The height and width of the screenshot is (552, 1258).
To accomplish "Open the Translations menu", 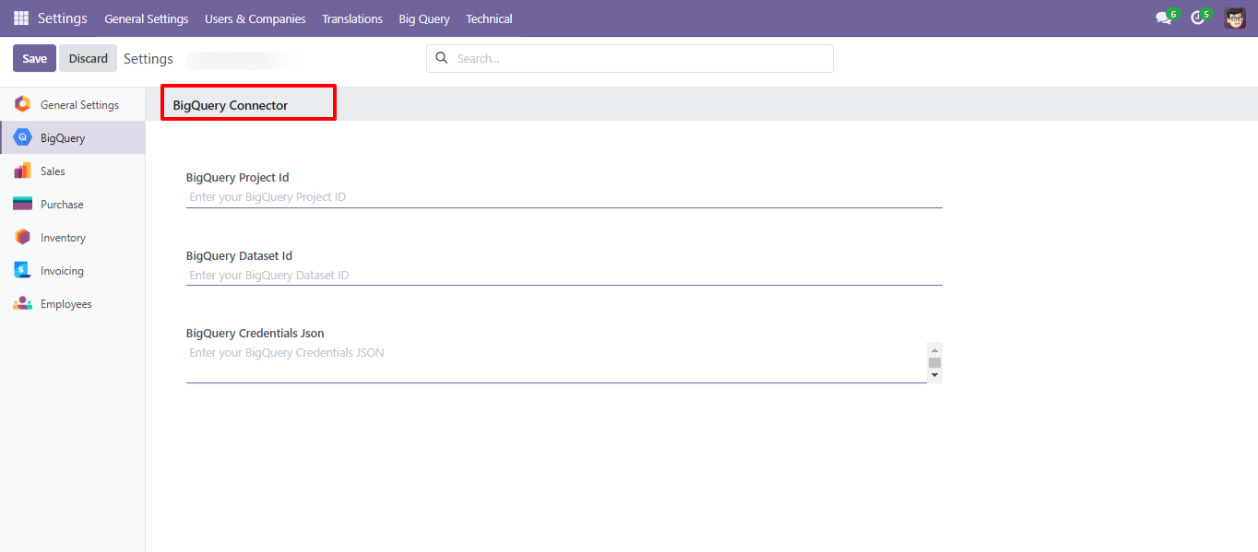I will [352, 19].
